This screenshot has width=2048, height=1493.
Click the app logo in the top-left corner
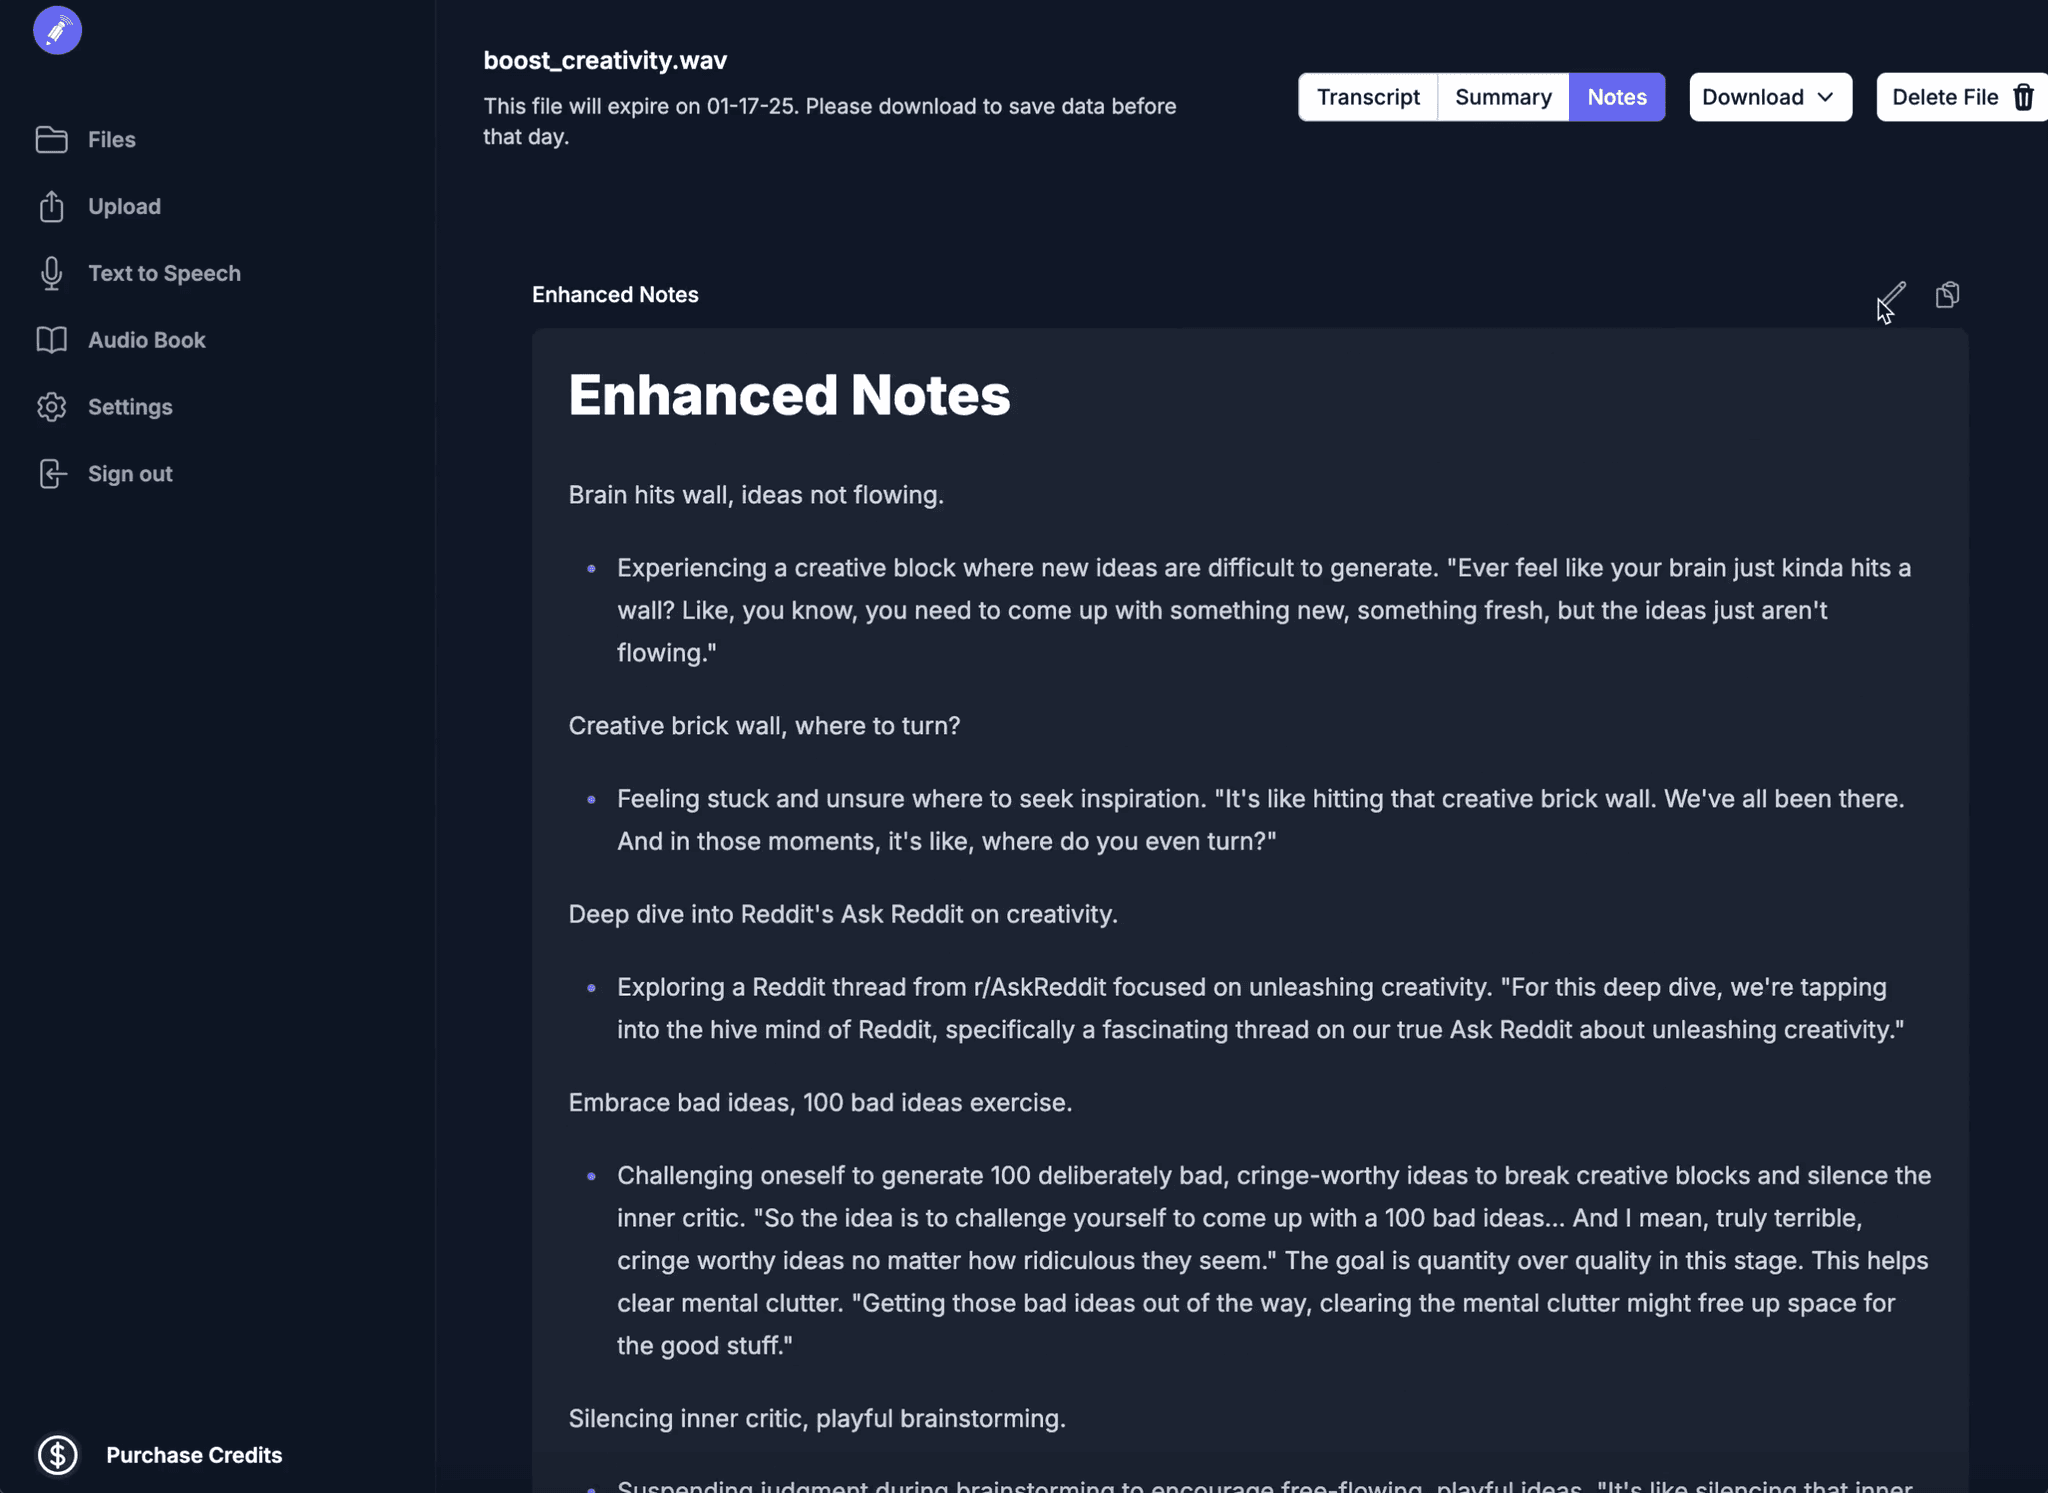pyautogui.click(x=57, y=30)
